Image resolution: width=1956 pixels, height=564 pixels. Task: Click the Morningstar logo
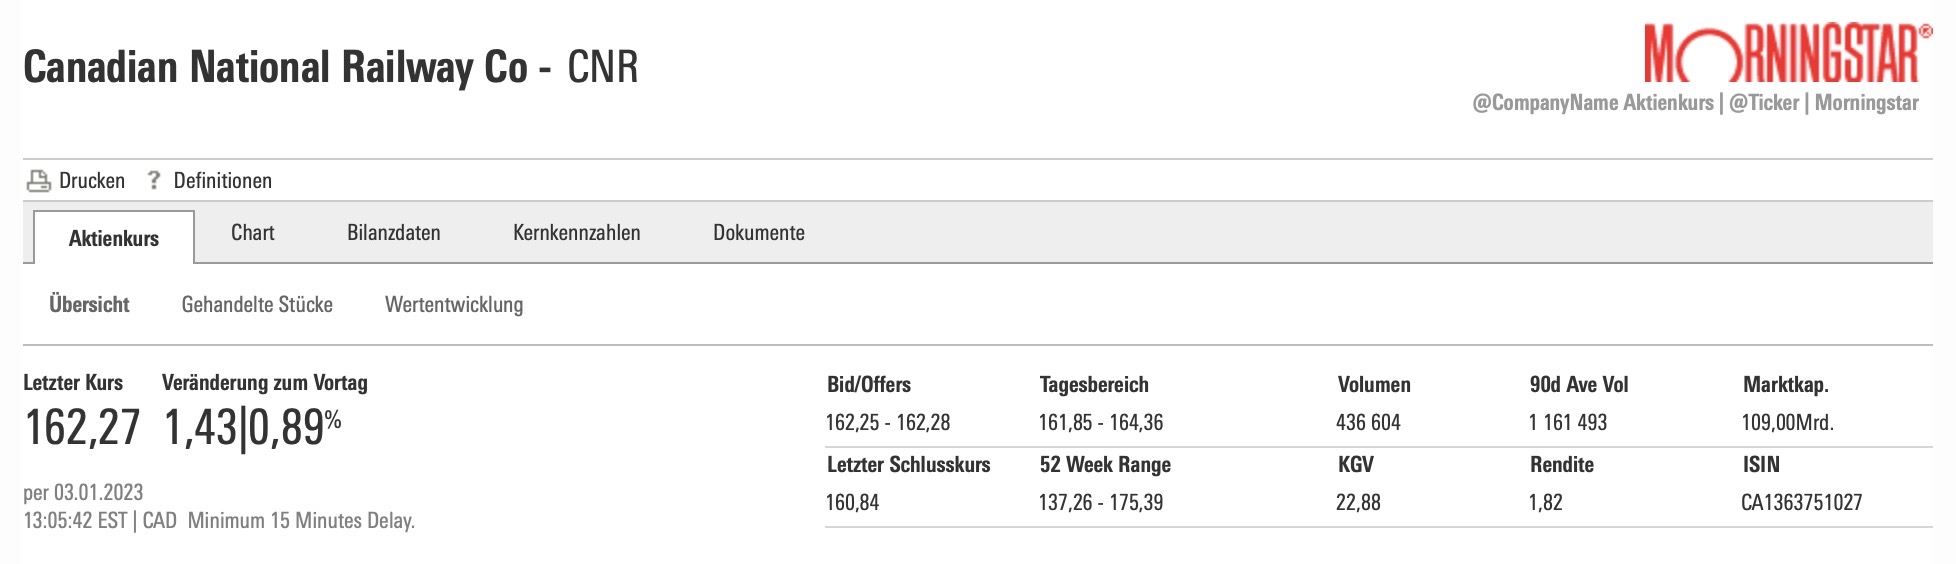coord(1781,55)
